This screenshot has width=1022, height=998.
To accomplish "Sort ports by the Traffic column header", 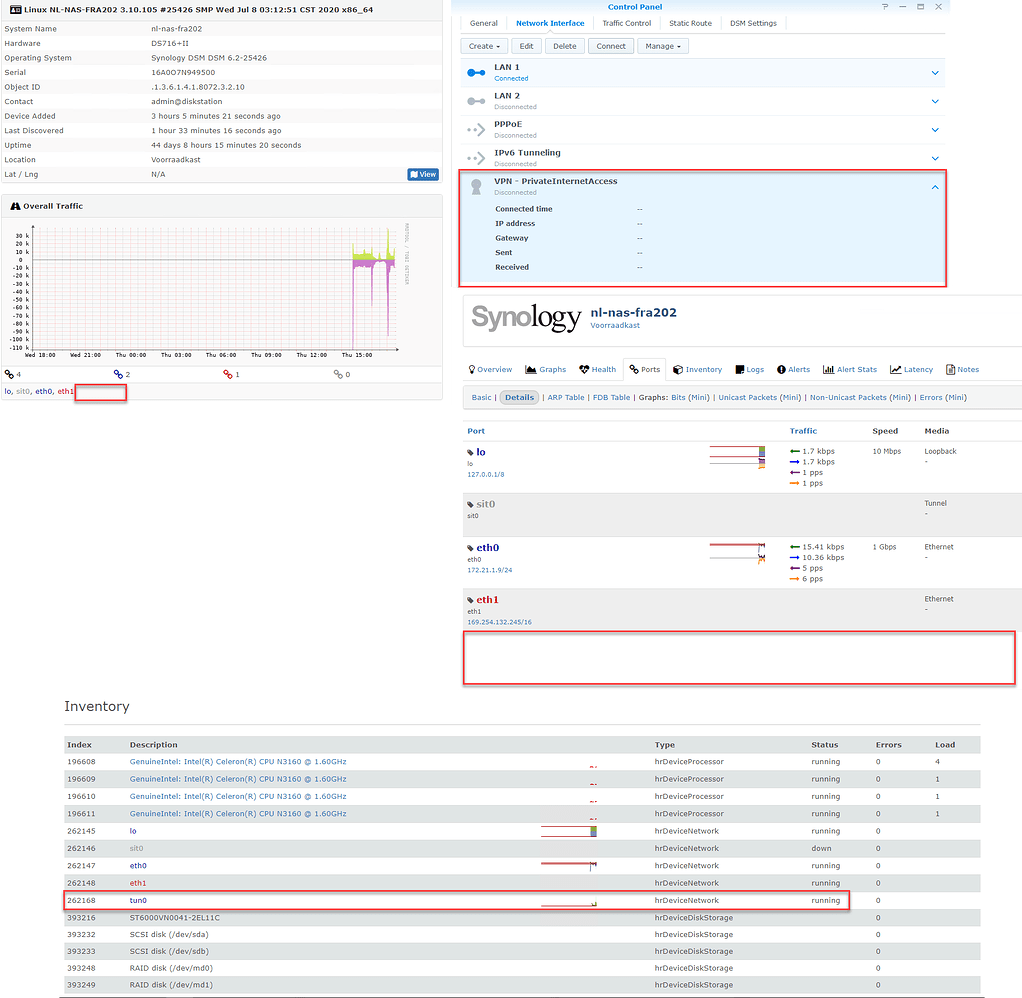I will tap(803, 431).
